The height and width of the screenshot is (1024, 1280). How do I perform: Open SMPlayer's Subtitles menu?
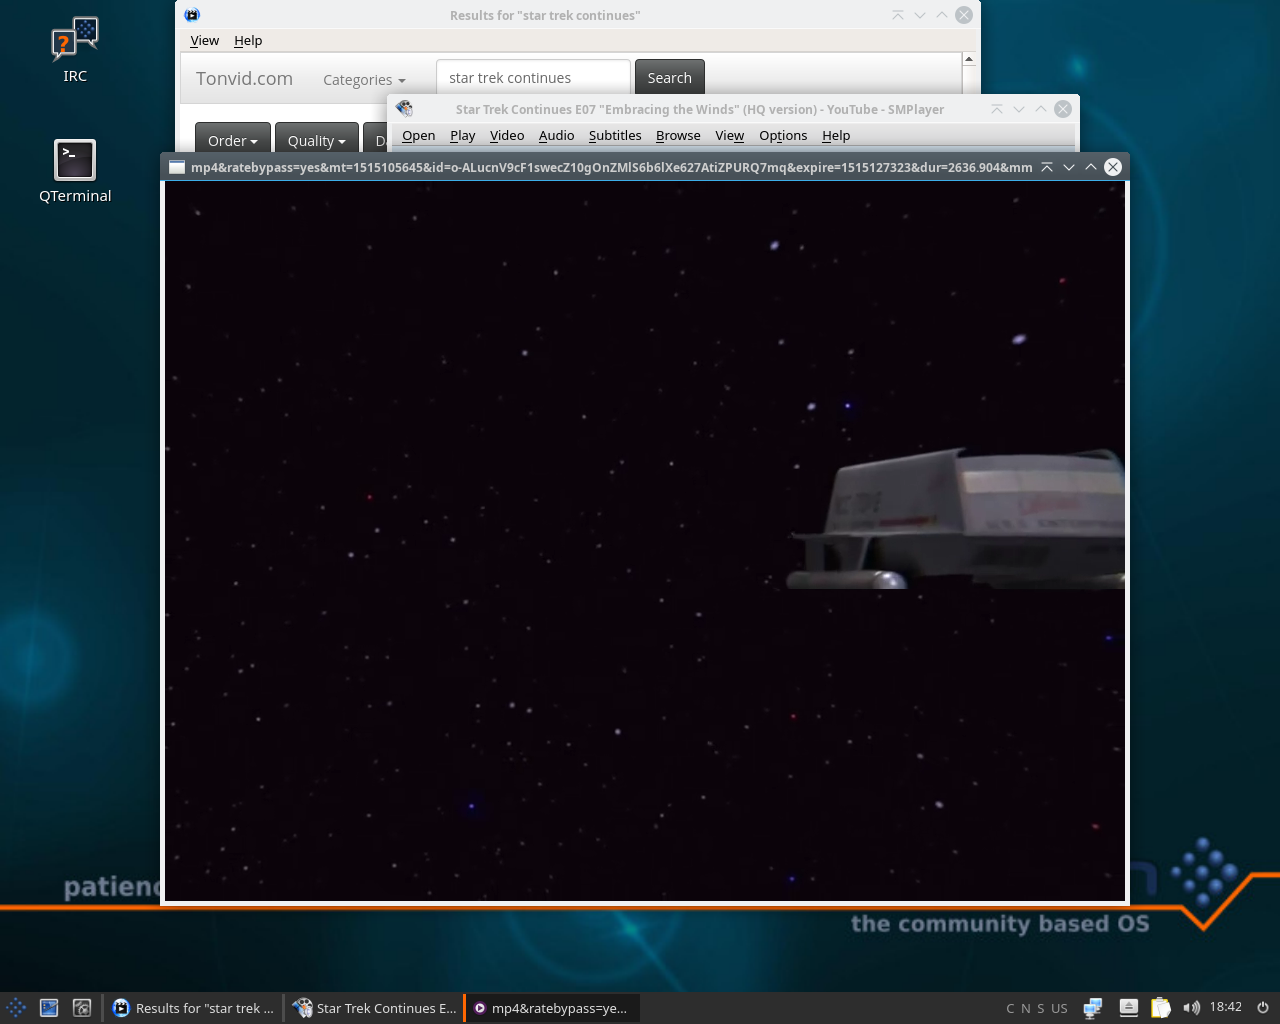[x=615, y=136]
